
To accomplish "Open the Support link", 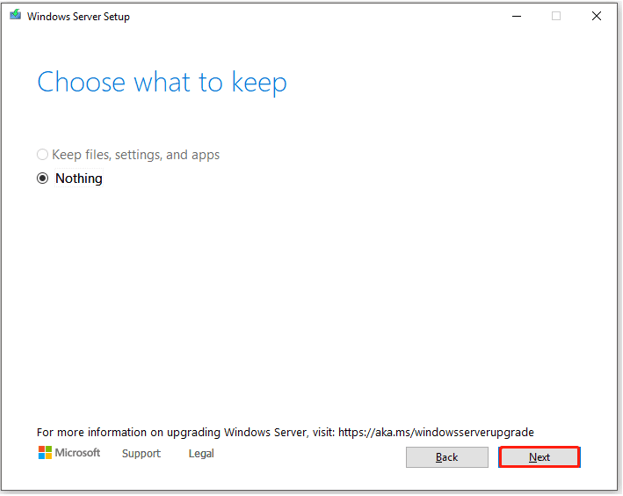I will pyautogui.click(x=141, y=453).
